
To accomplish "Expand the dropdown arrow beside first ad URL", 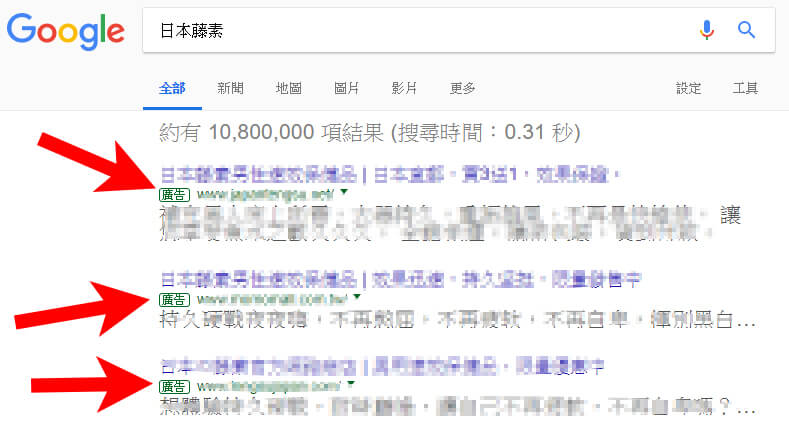I will click(344, 192).
